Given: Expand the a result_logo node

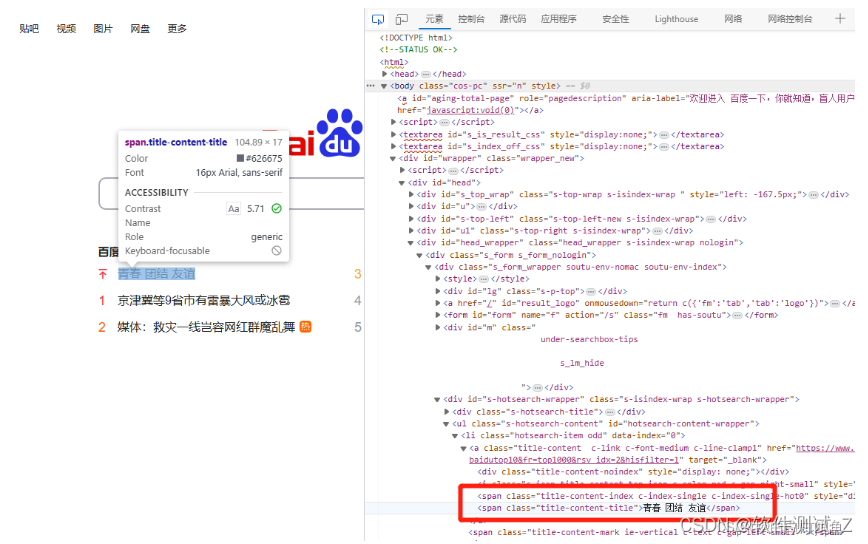Looking at the screenshot, I should 438,303.
